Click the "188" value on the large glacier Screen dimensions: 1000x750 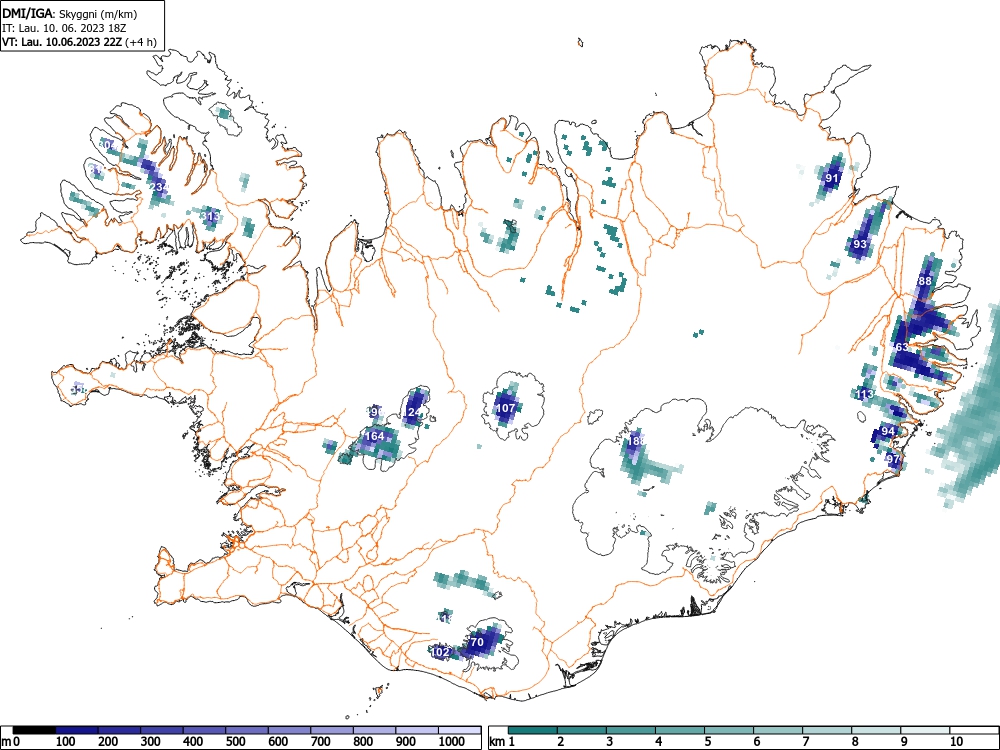pos(636,441)
